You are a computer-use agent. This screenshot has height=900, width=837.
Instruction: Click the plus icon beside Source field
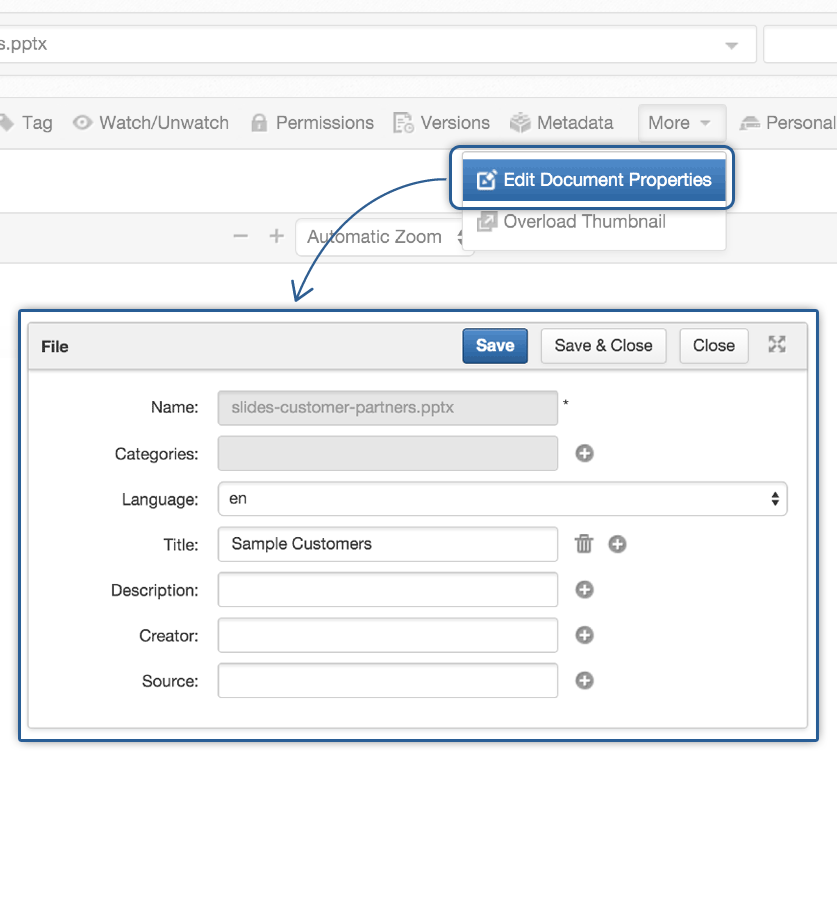tap(585, 681)
